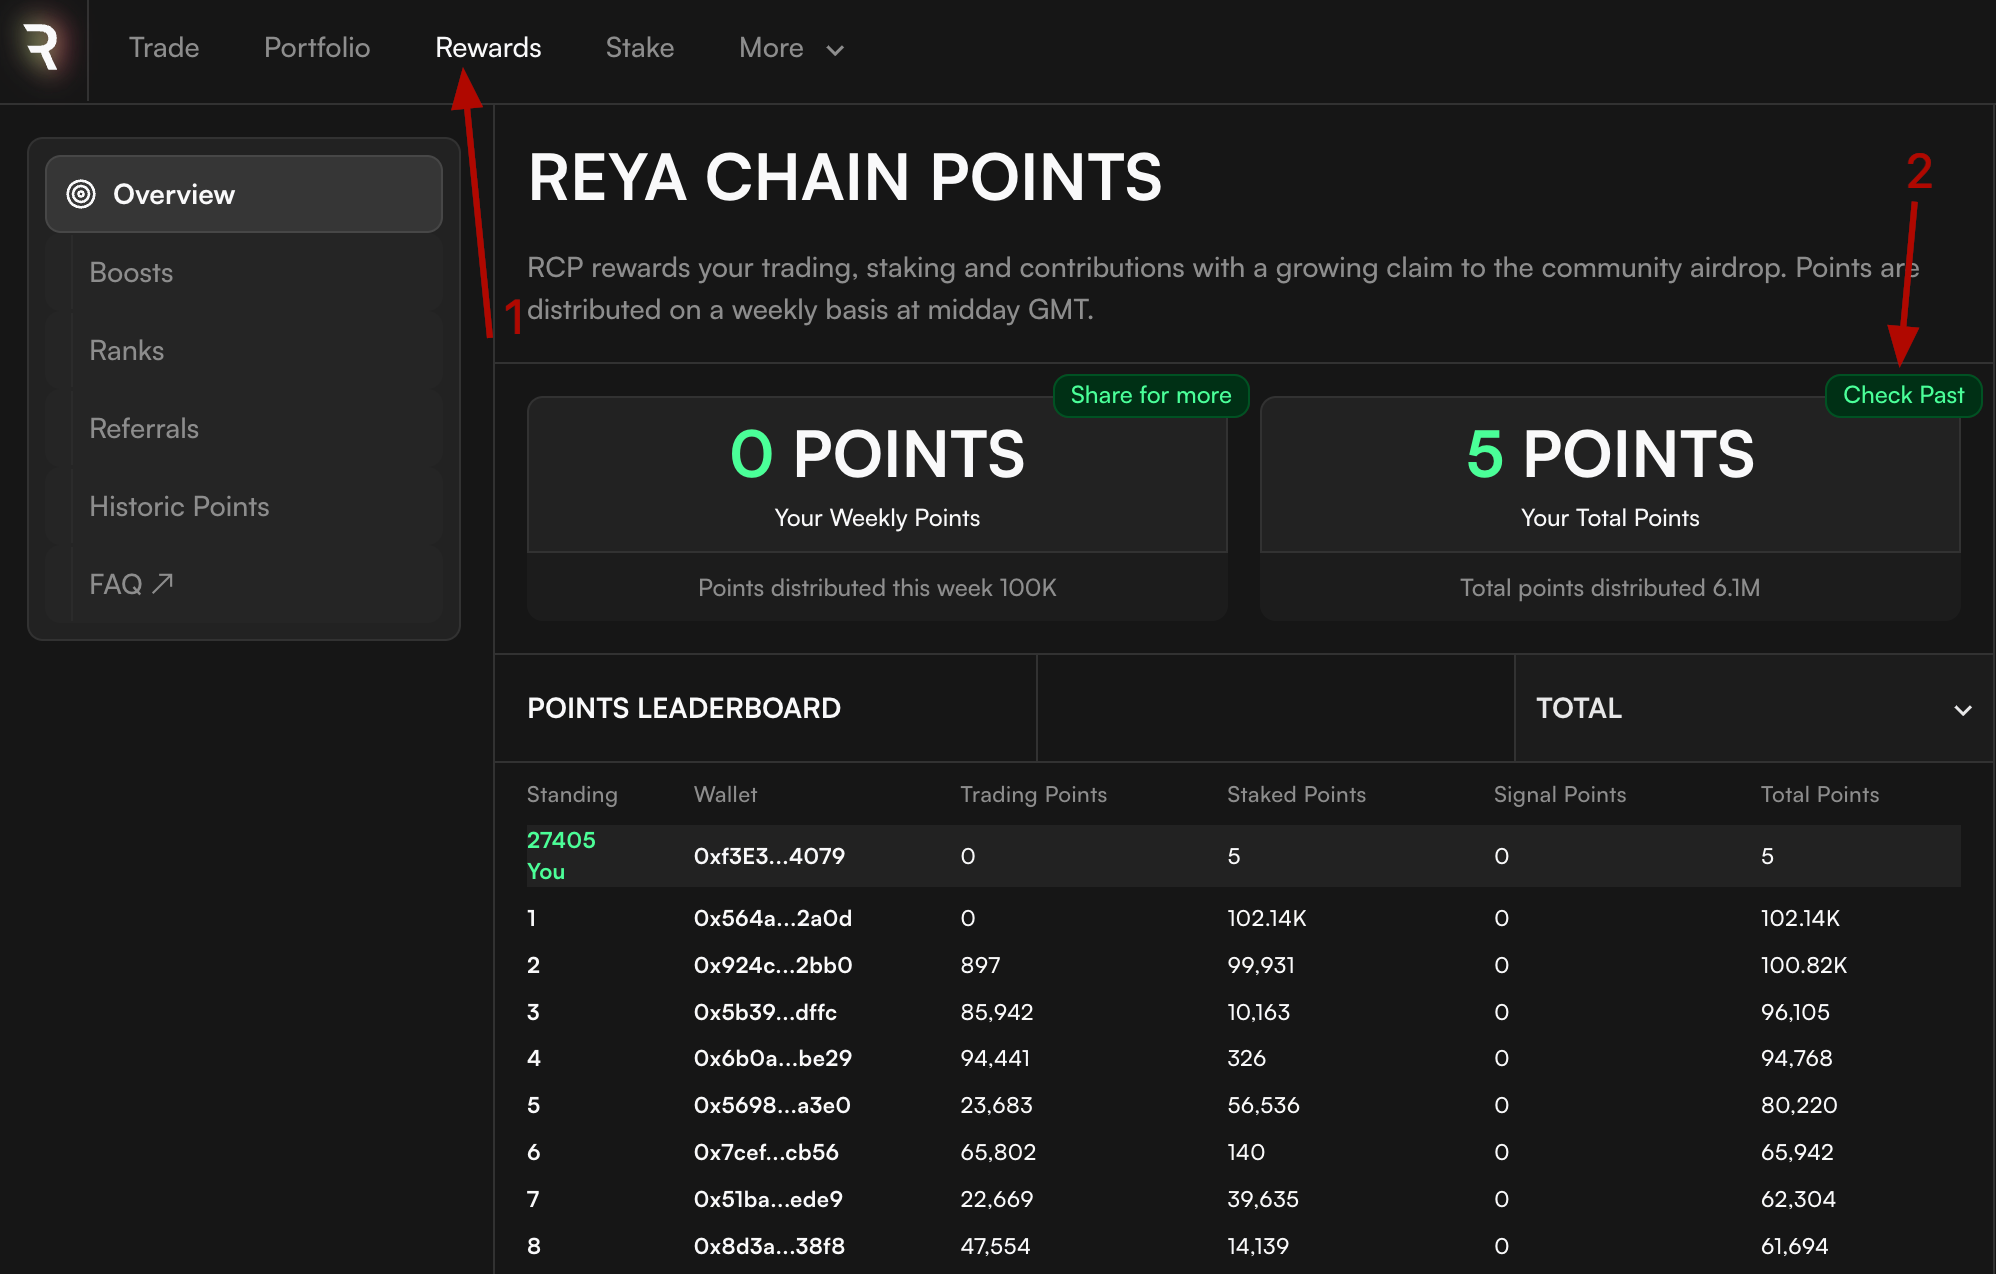Viewport: 1996px width, 1274px height.
Task: Open Ranks in the sidebar
Action: [x=244, y=350]
